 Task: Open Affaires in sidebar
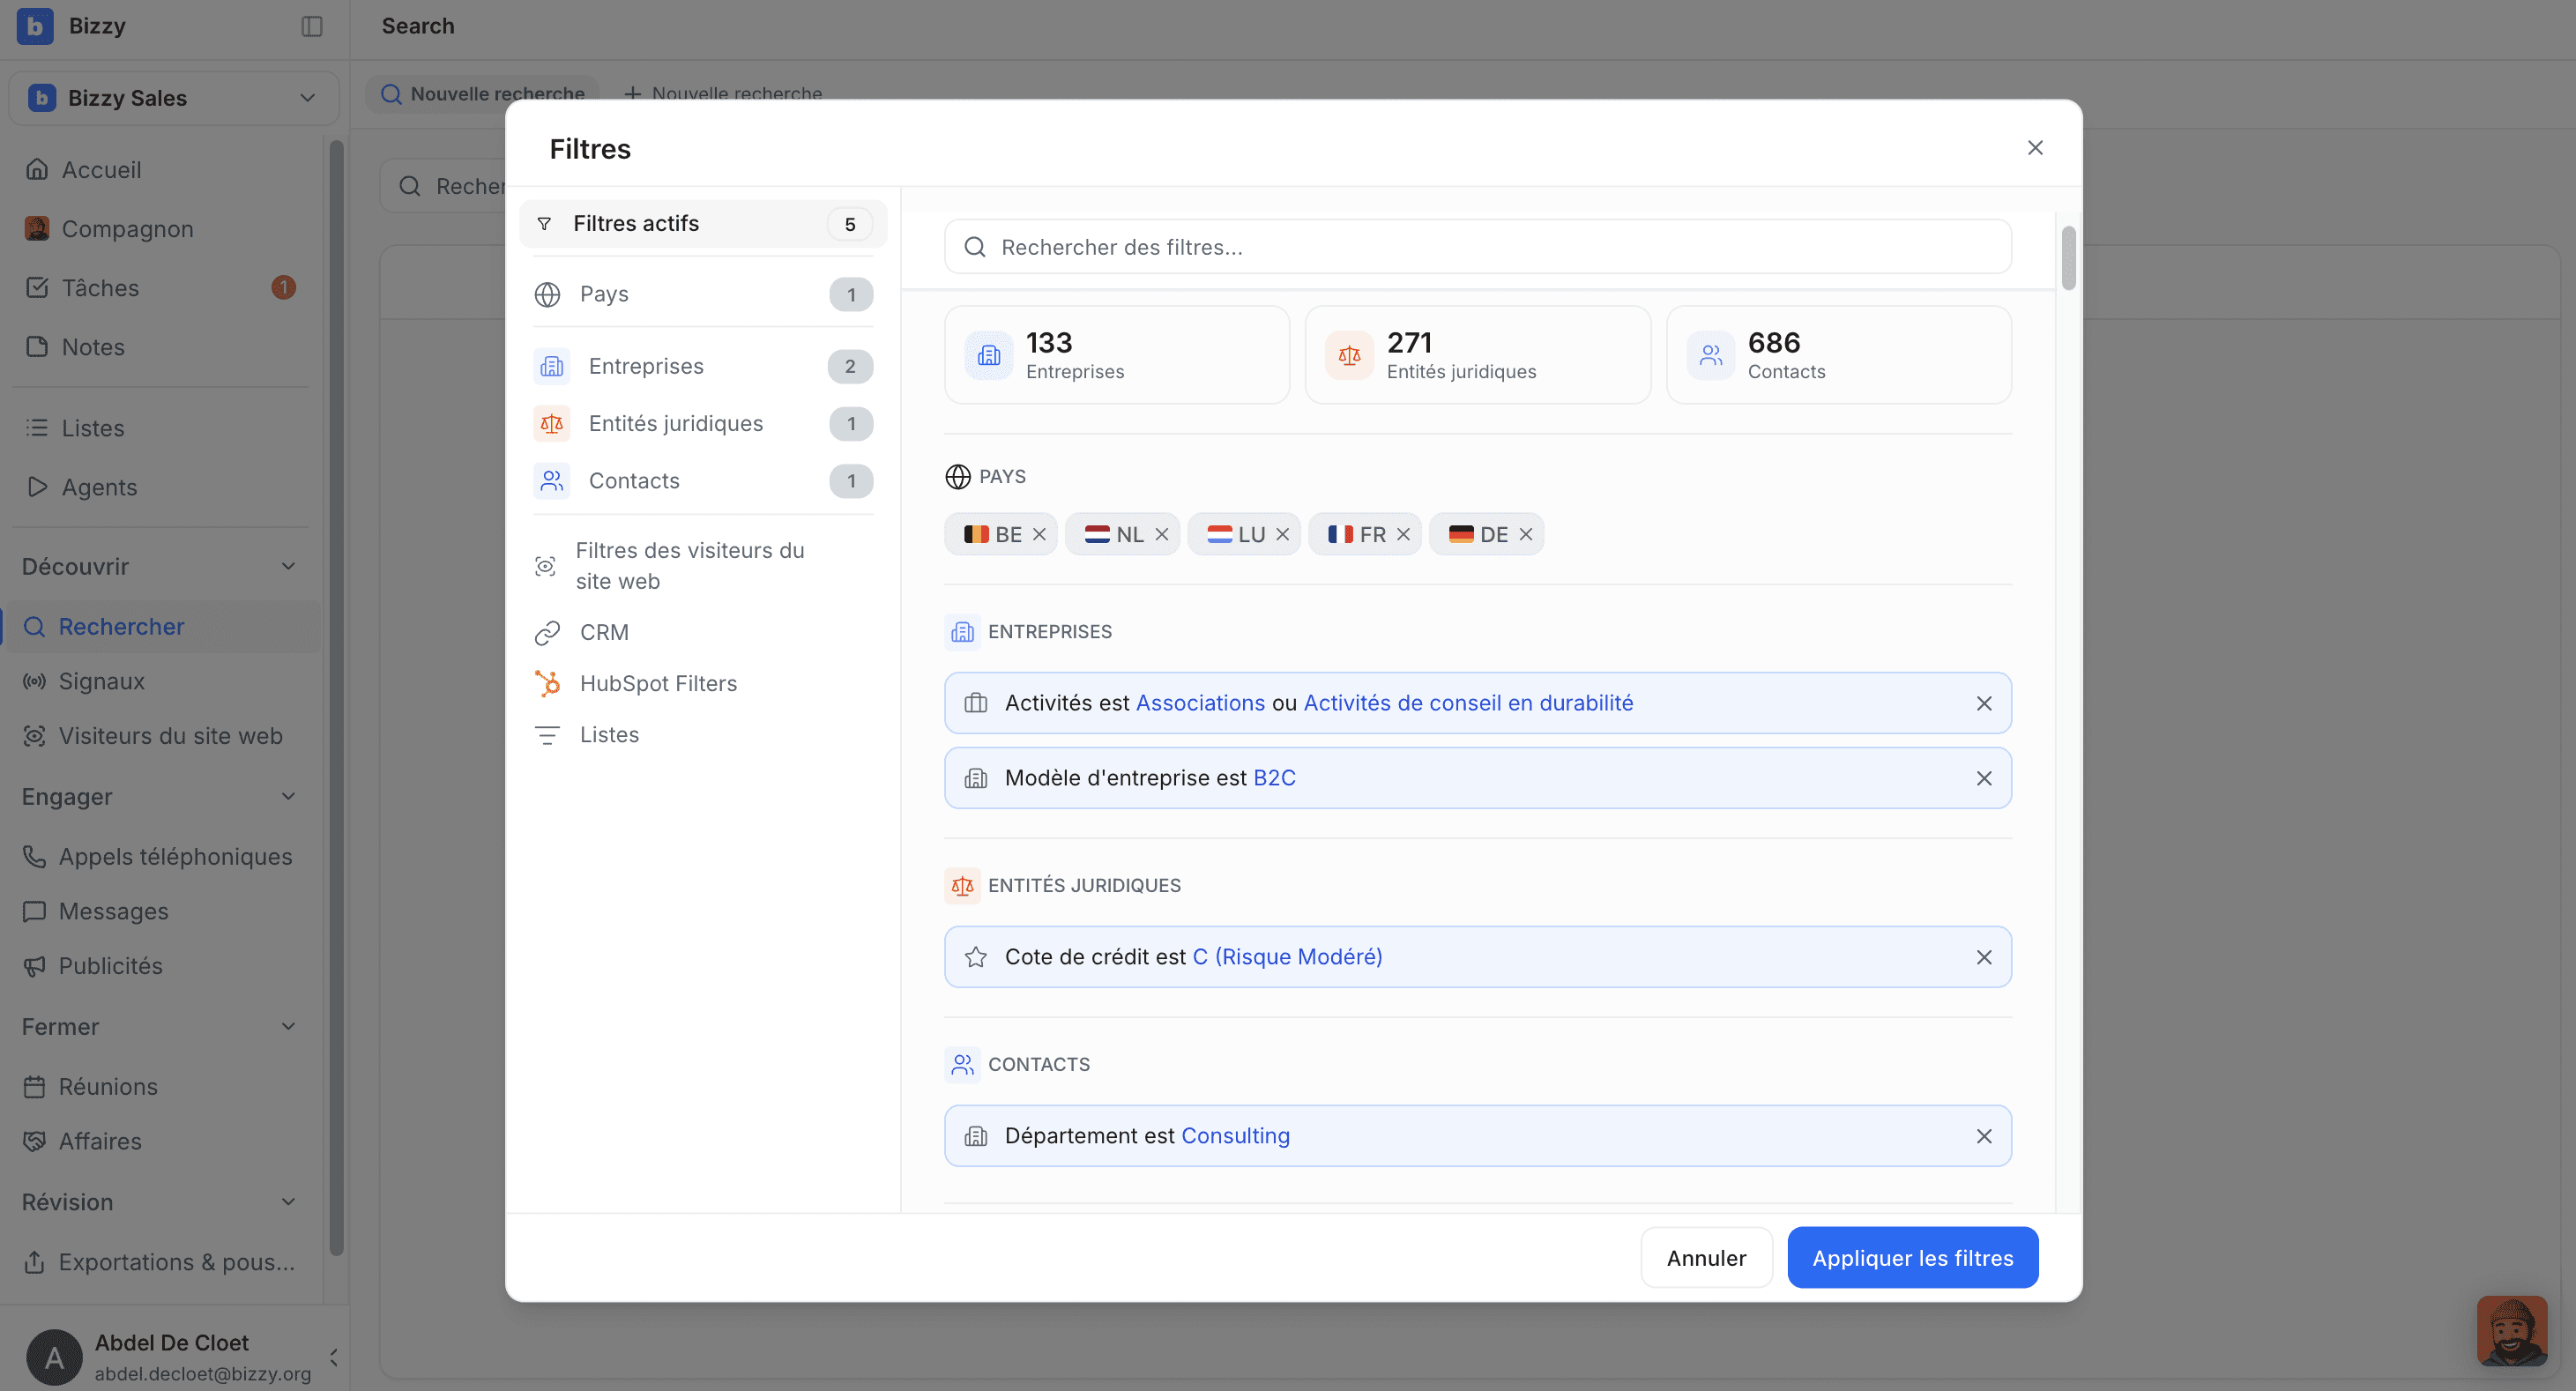coord(82,1142)
